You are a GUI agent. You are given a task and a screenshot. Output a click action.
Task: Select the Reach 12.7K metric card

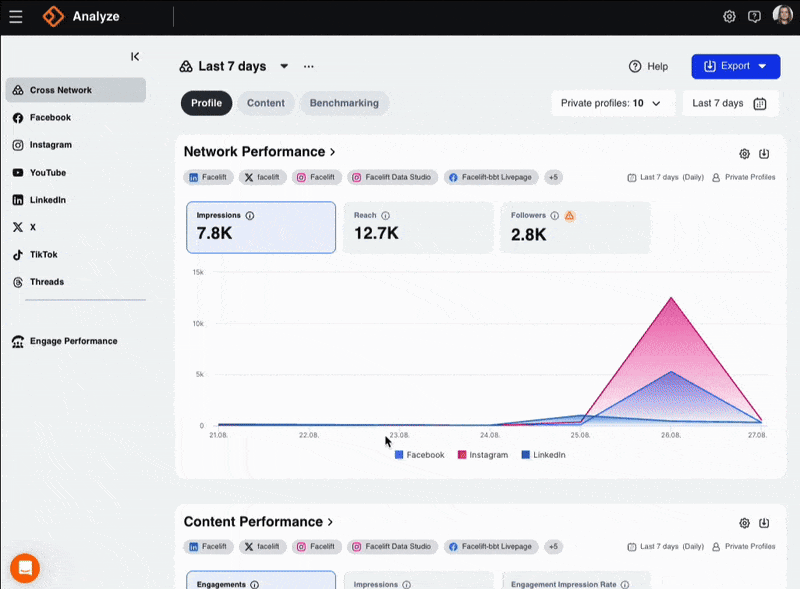point(418,227)
